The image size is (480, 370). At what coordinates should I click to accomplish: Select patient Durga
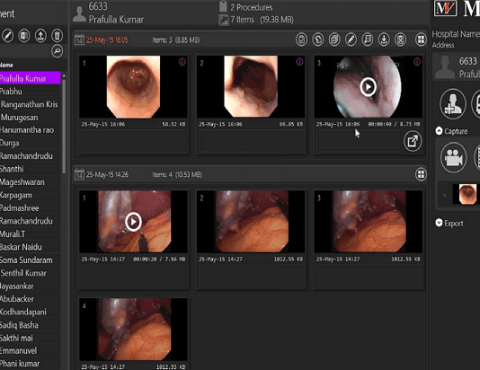click(x=30, y=143)
